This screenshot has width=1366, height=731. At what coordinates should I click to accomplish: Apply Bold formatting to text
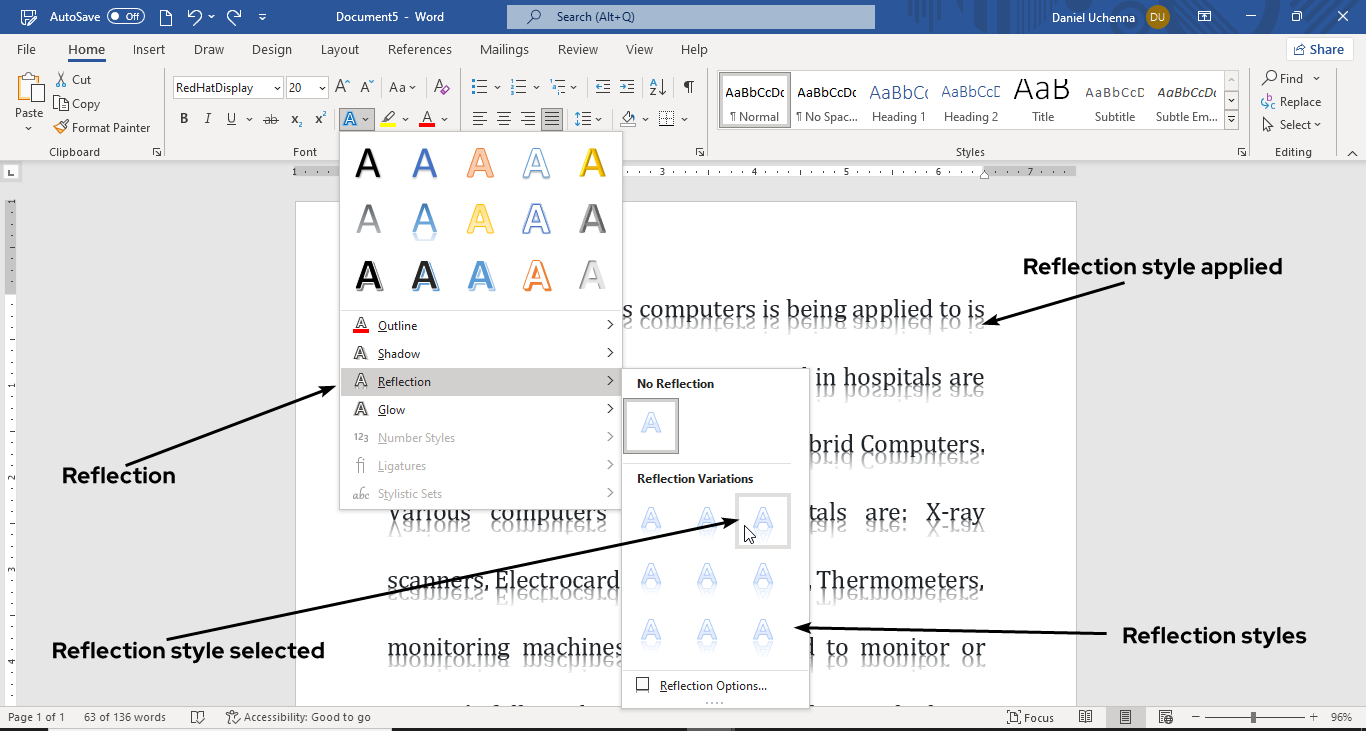tap(184, 119)
